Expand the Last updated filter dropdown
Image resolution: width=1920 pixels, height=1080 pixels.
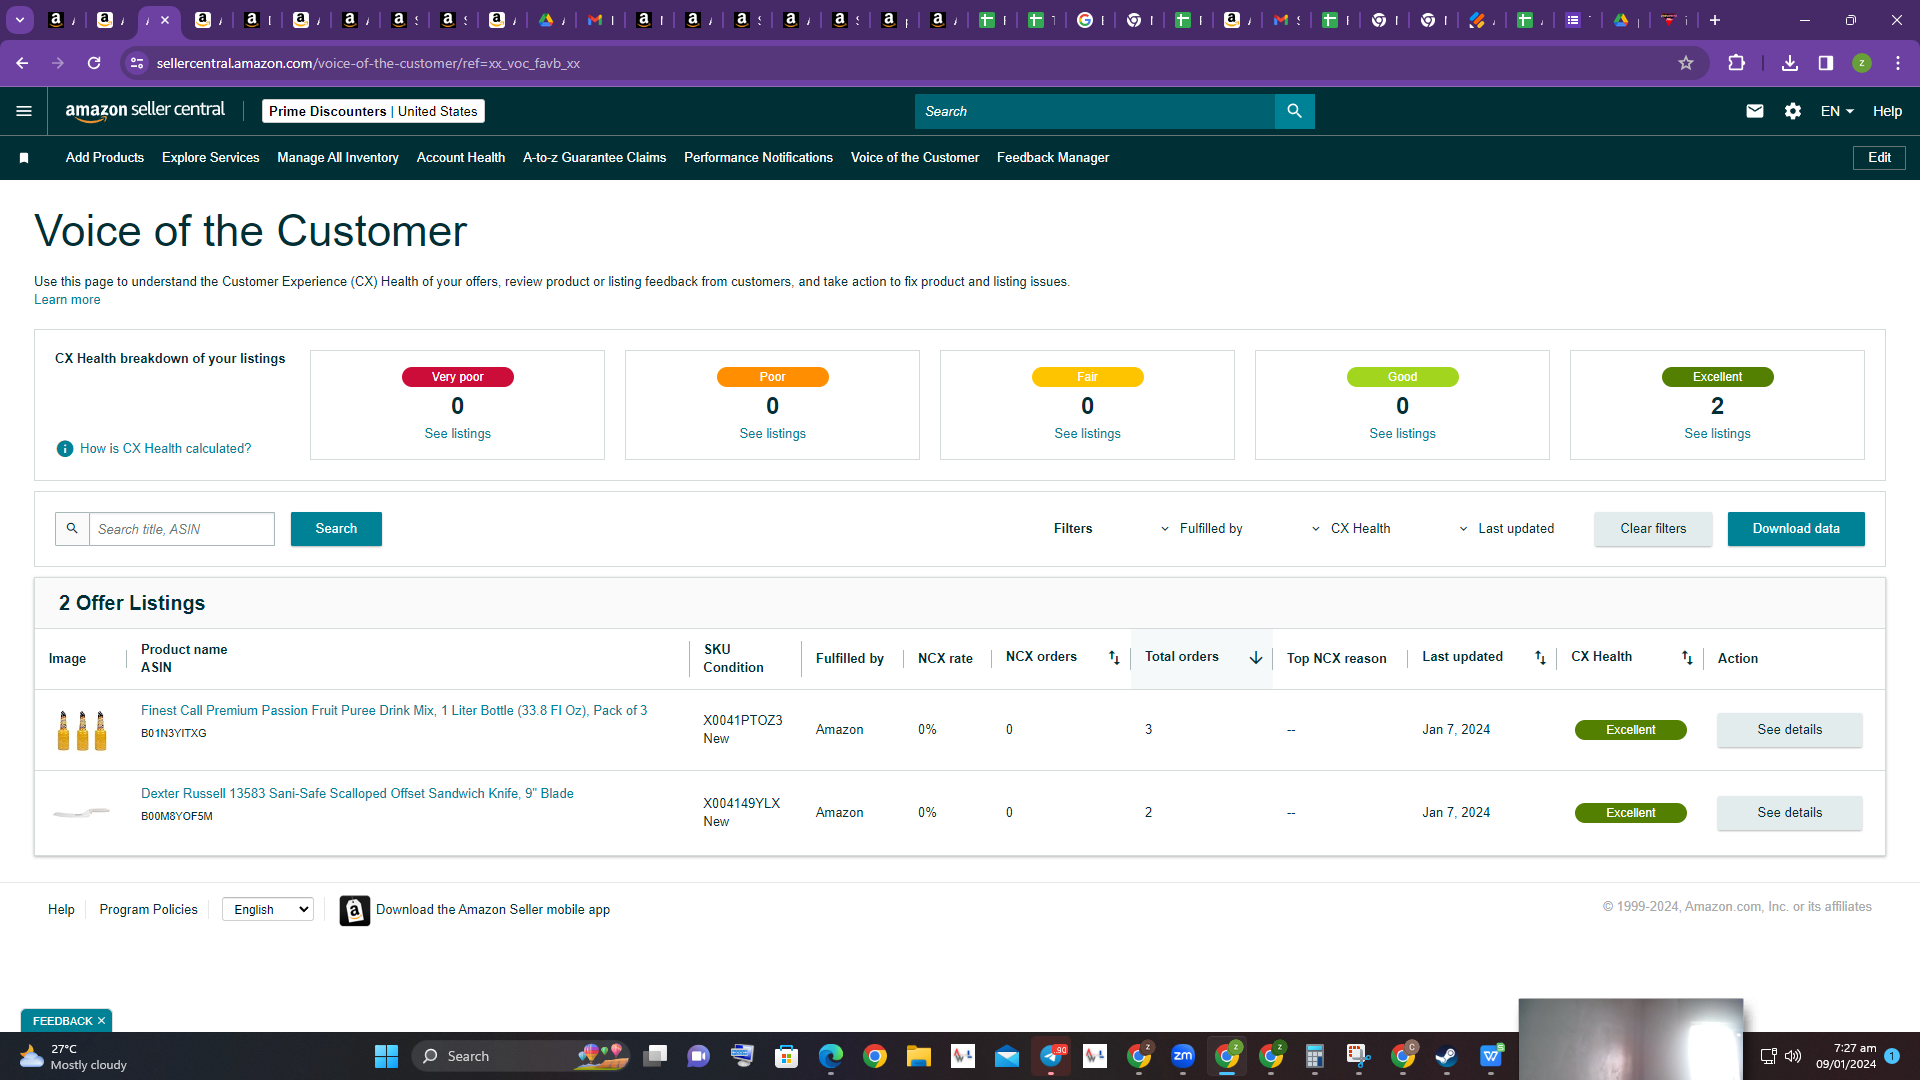pyautogui.click(x=1506, y=529)
